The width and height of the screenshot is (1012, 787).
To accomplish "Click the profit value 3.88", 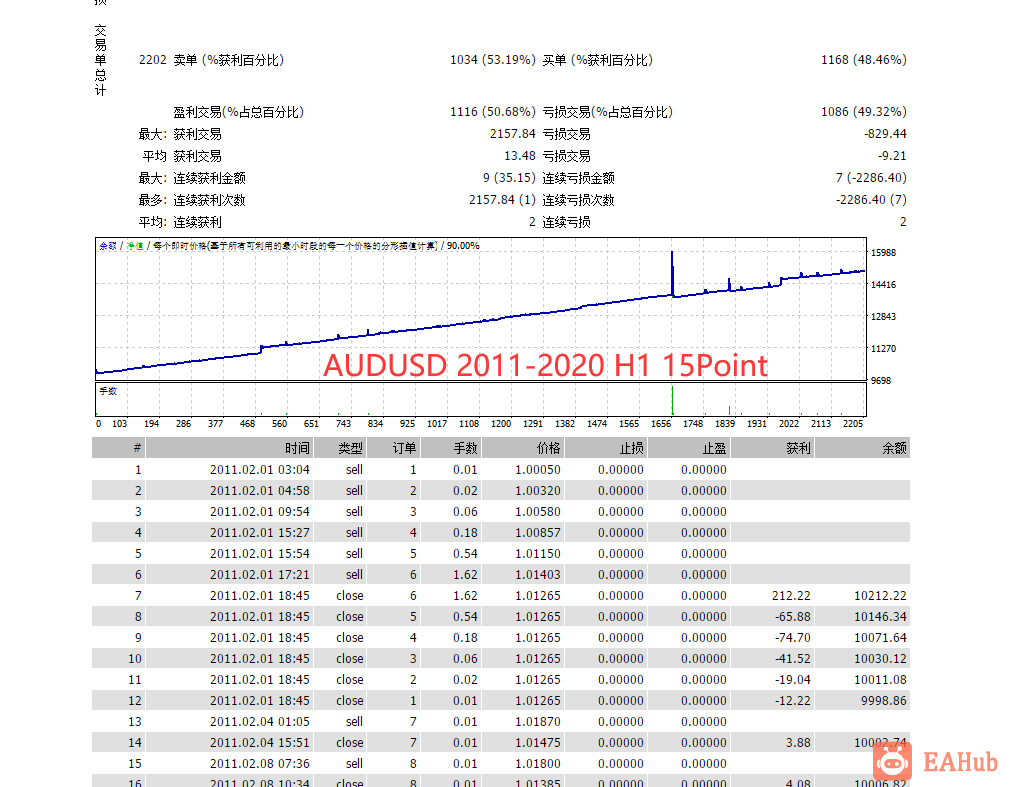I will 798,742.
